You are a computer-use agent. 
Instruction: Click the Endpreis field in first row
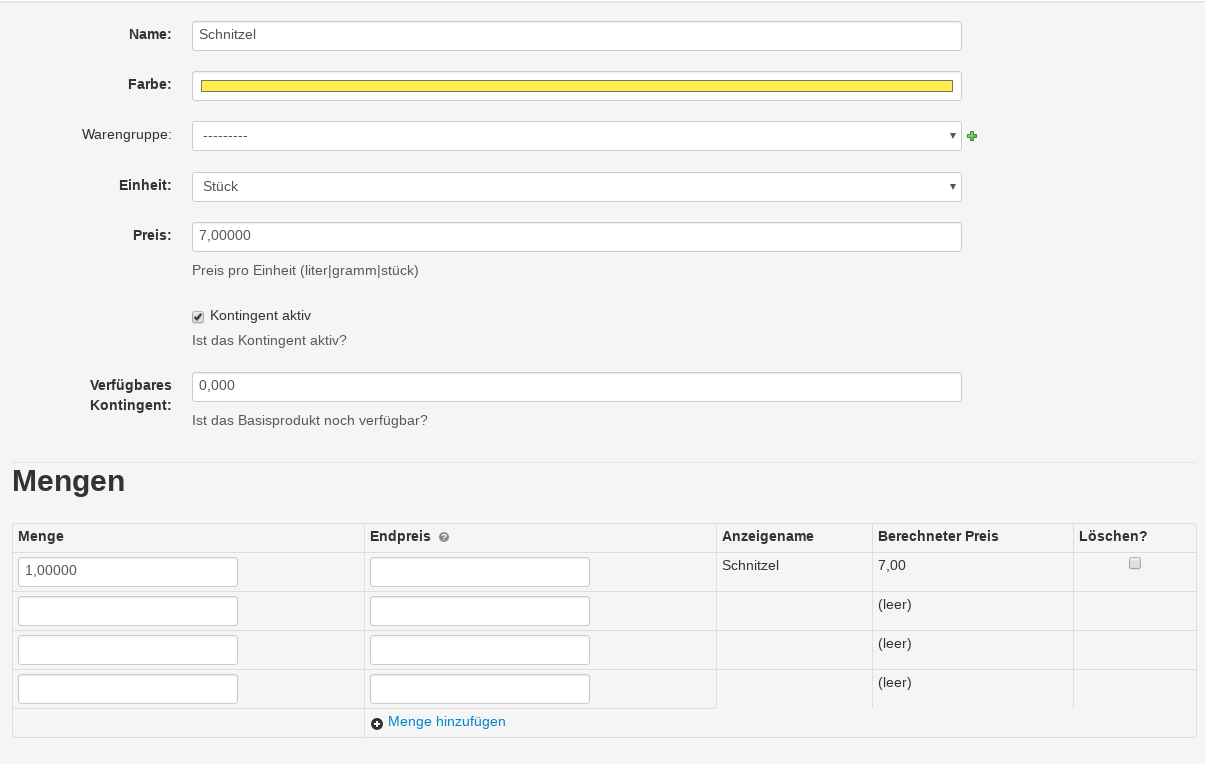[480, 572]
